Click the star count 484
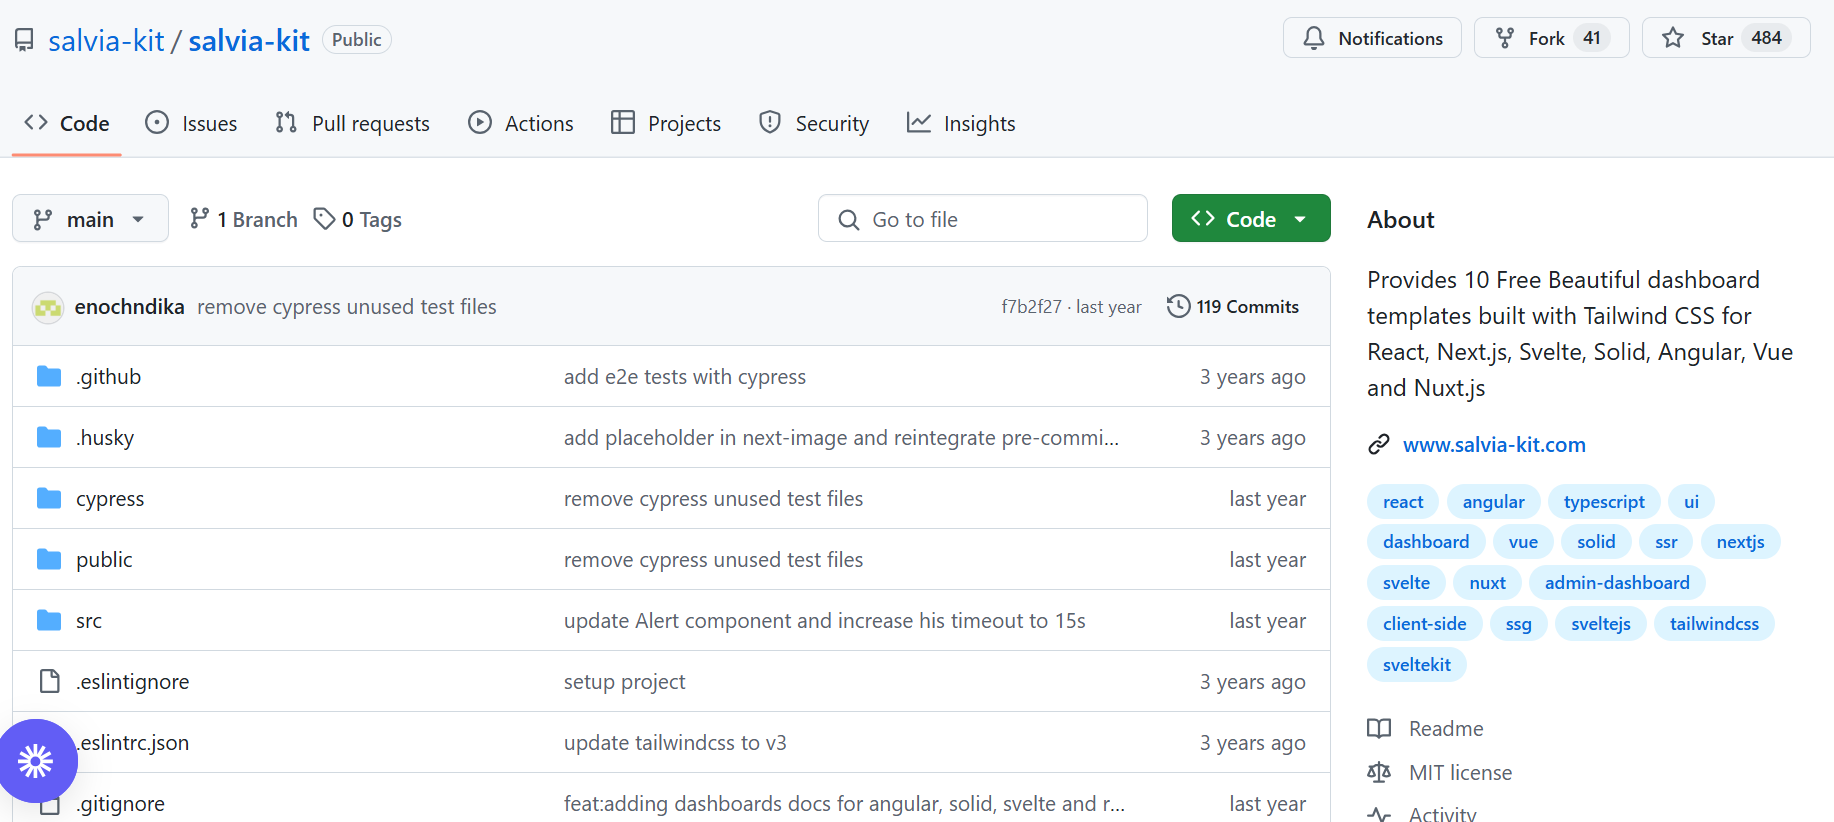This screenshot has width=1834, height=822. [1766, 38]
